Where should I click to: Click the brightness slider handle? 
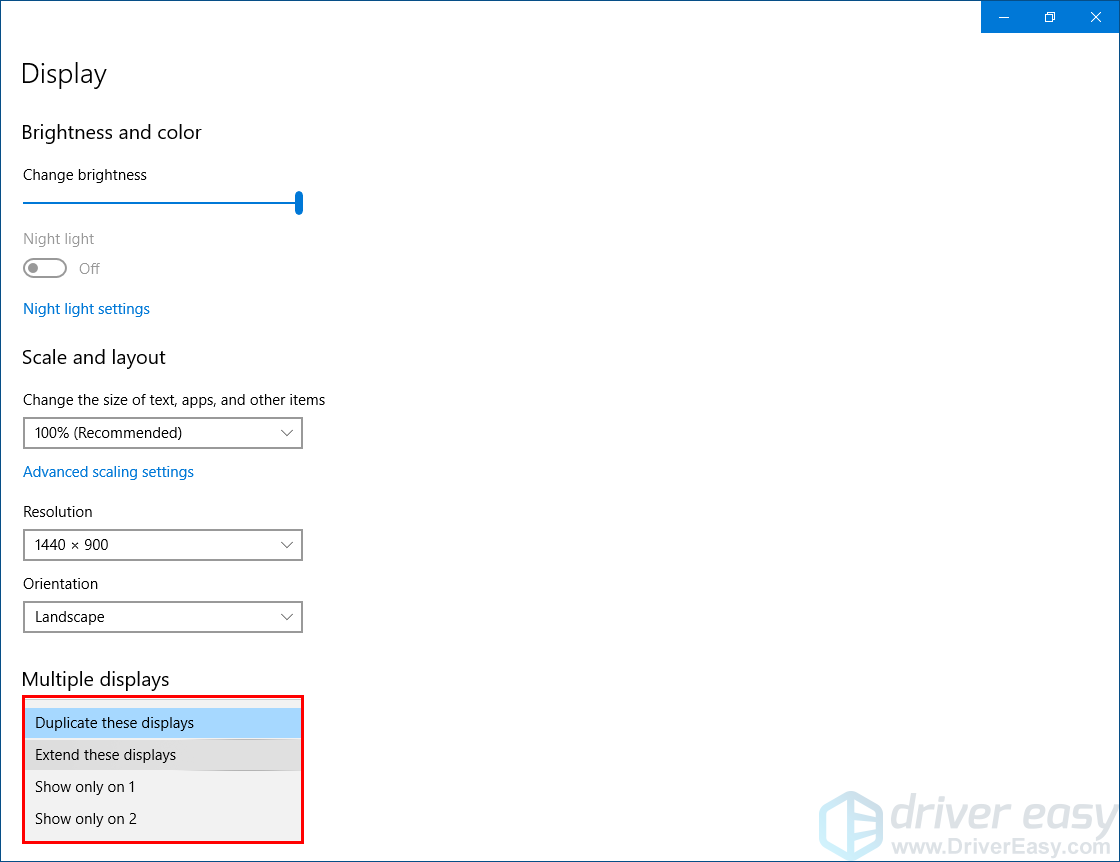point(299,203)
